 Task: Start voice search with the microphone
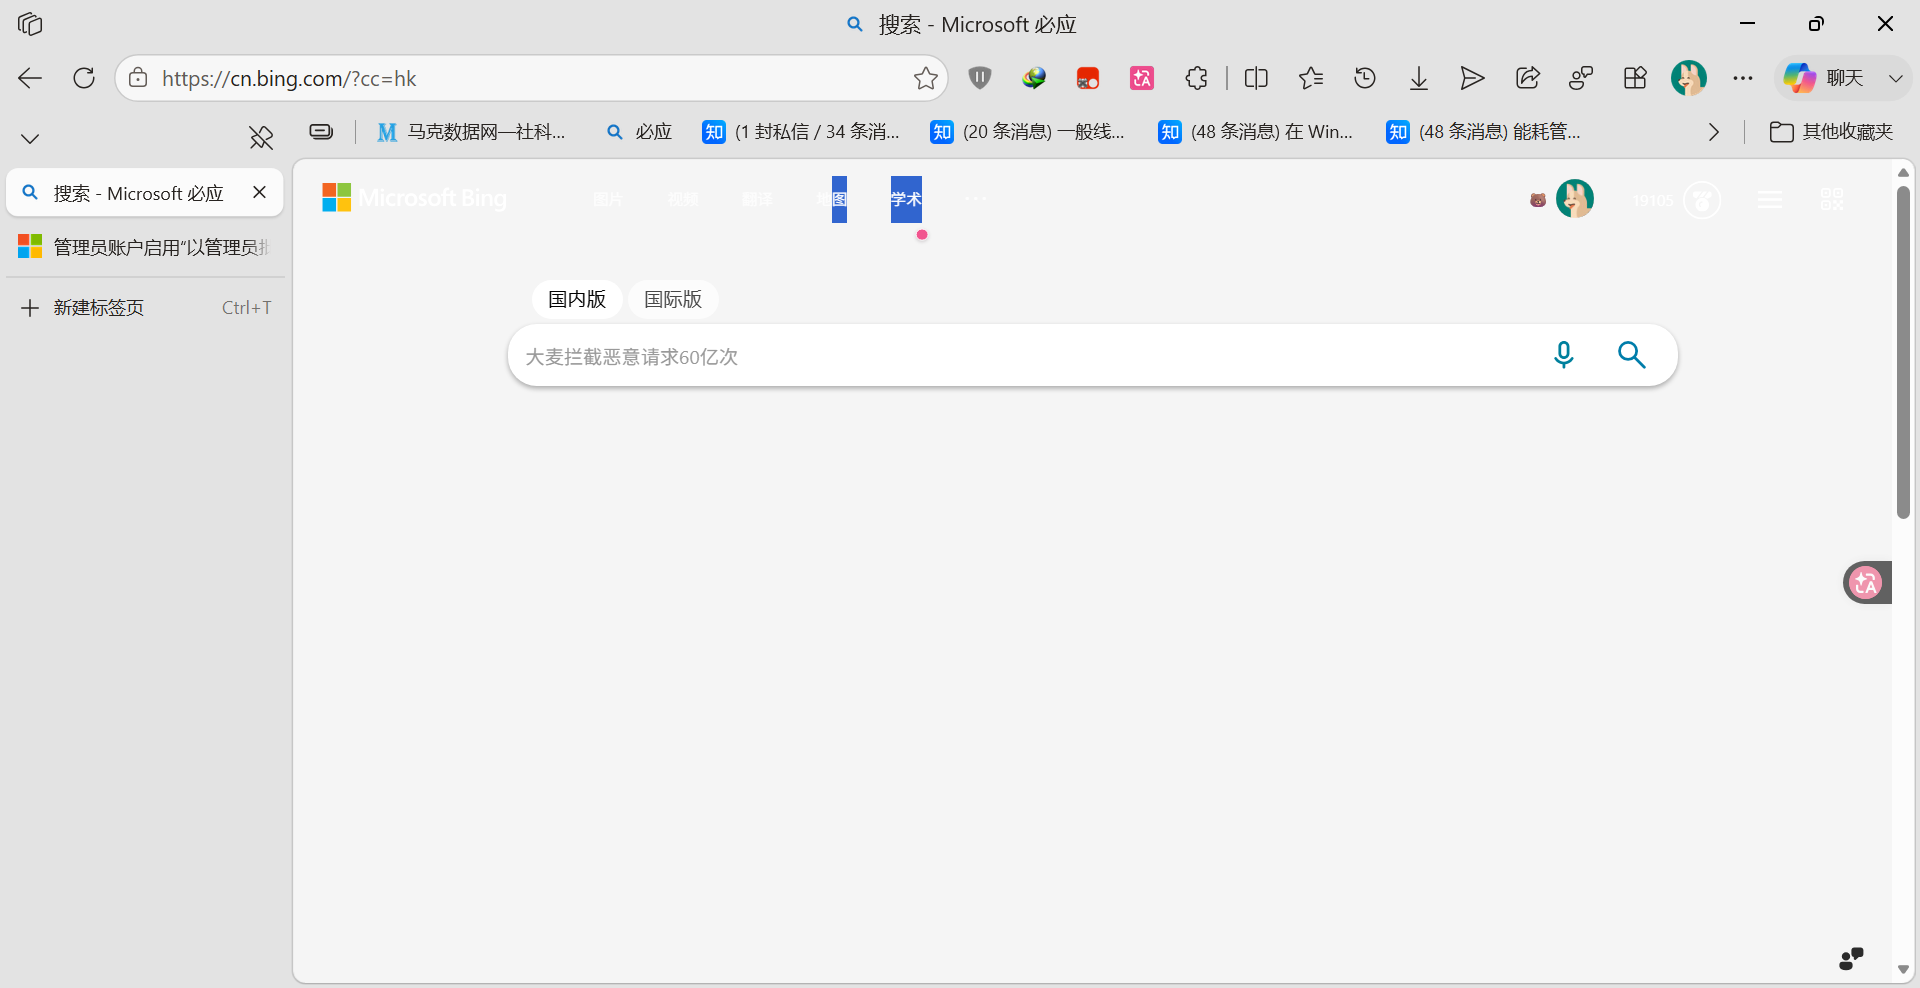pyautogui.click(x=1564, y=355)
